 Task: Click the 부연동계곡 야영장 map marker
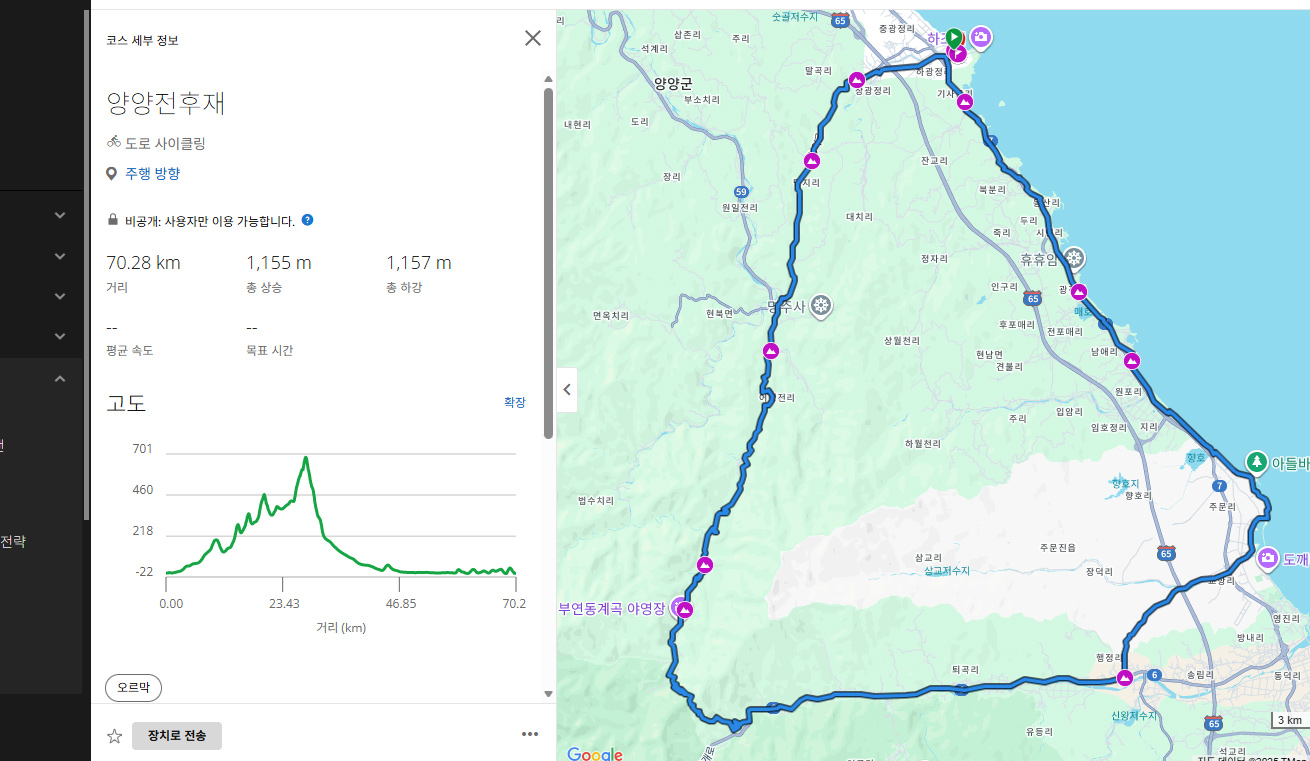[684, 608]
